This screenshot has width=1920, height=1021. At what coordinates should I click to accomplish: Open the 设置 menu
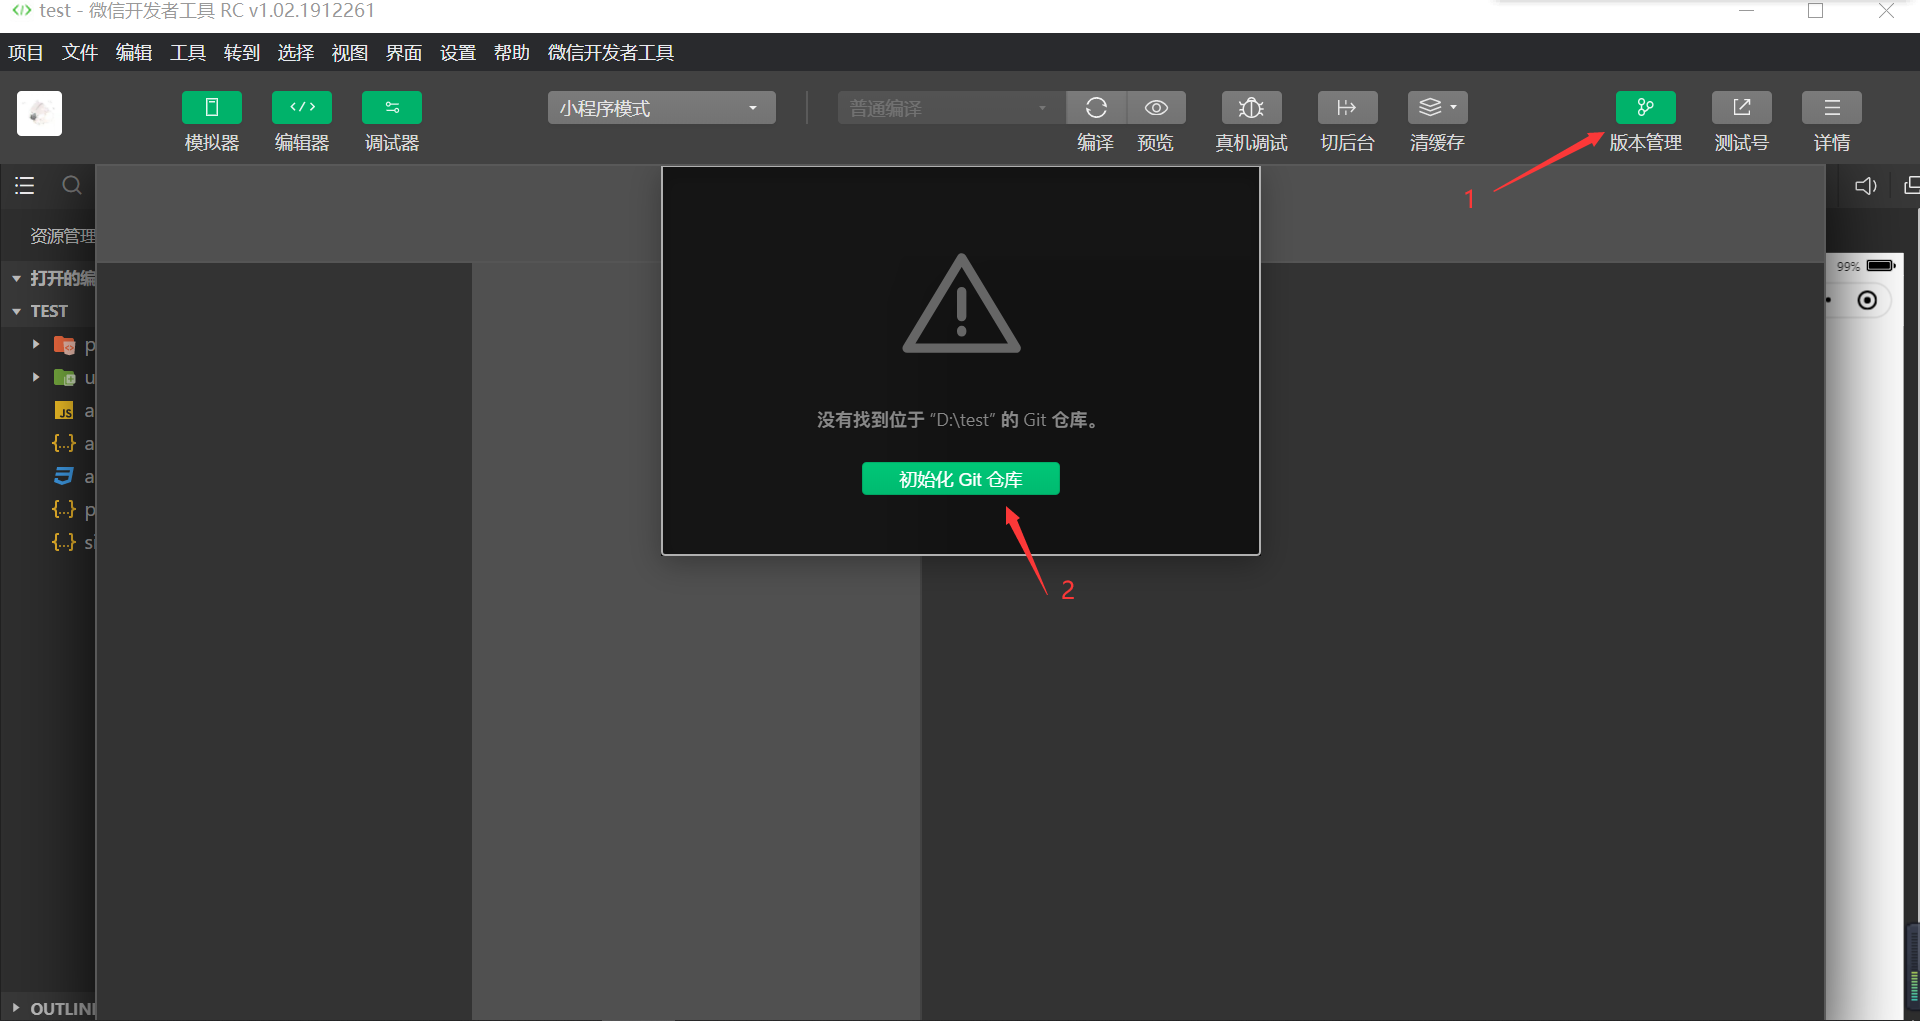pyautogui.click(x=458, y=53)
